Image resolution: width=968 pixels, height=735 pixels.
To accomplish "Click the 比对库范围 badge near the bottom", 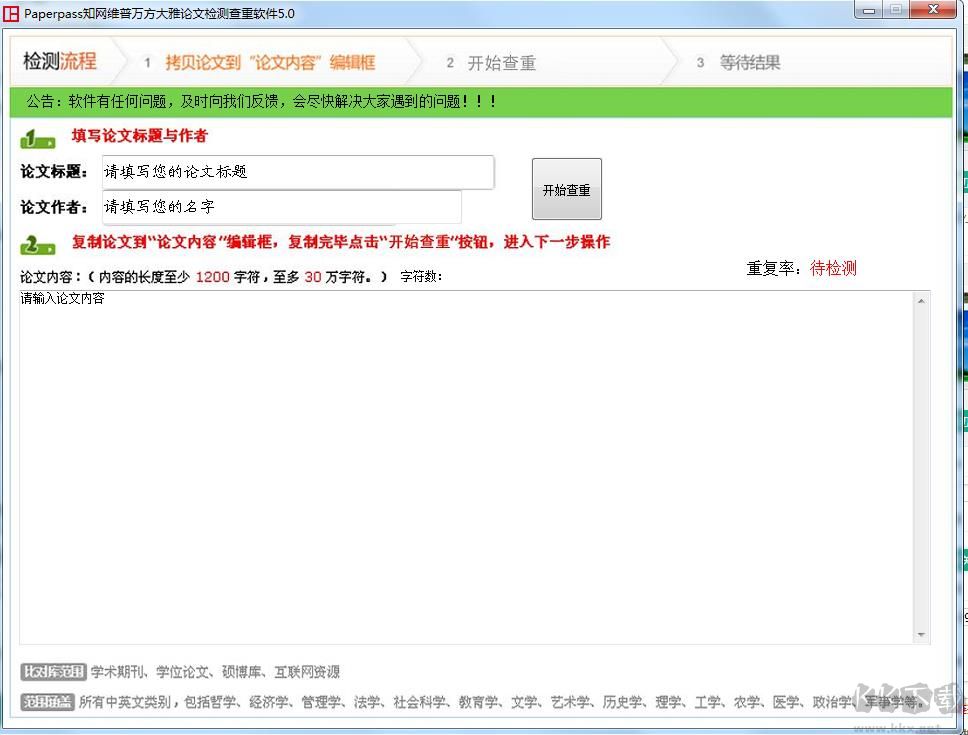I will click(x=51, y=672).
